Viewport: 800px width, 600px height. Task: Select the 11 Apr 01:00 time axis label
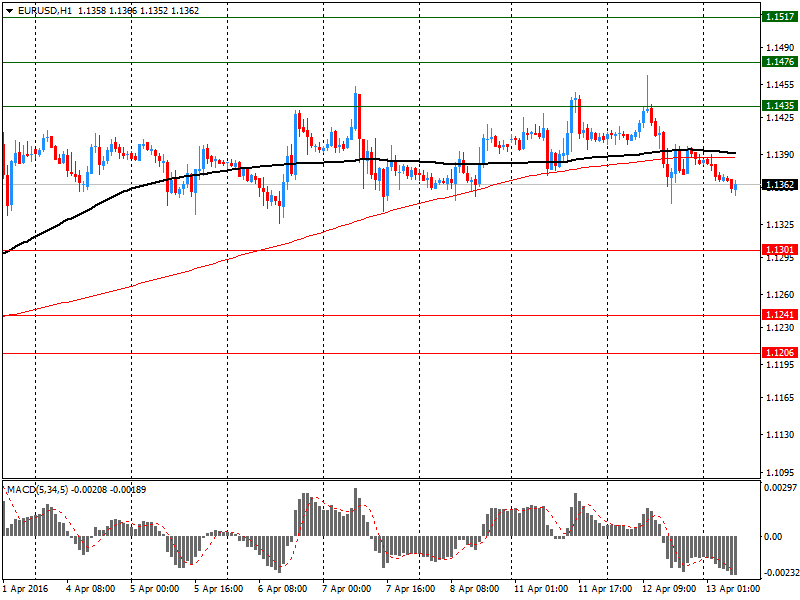pos(541,589)
